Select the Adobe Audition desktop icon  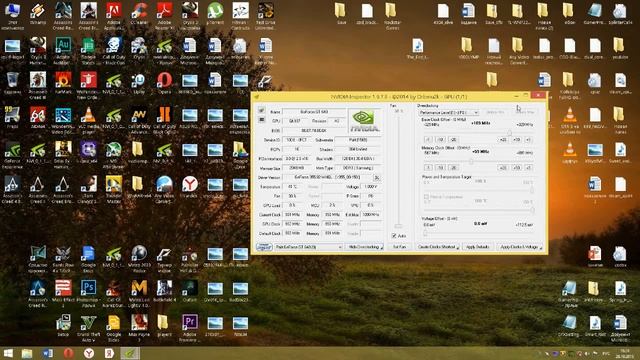click(63, 50)
